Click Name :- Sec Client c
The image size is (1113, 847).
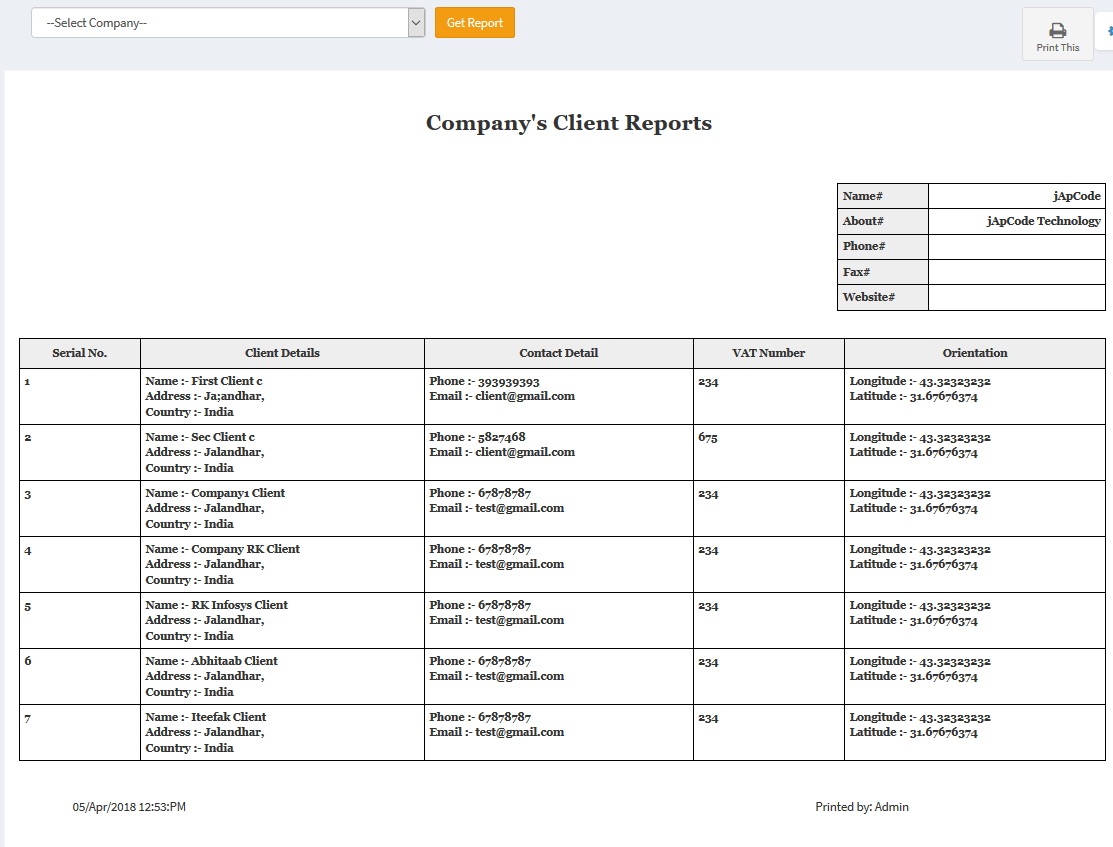200,437
